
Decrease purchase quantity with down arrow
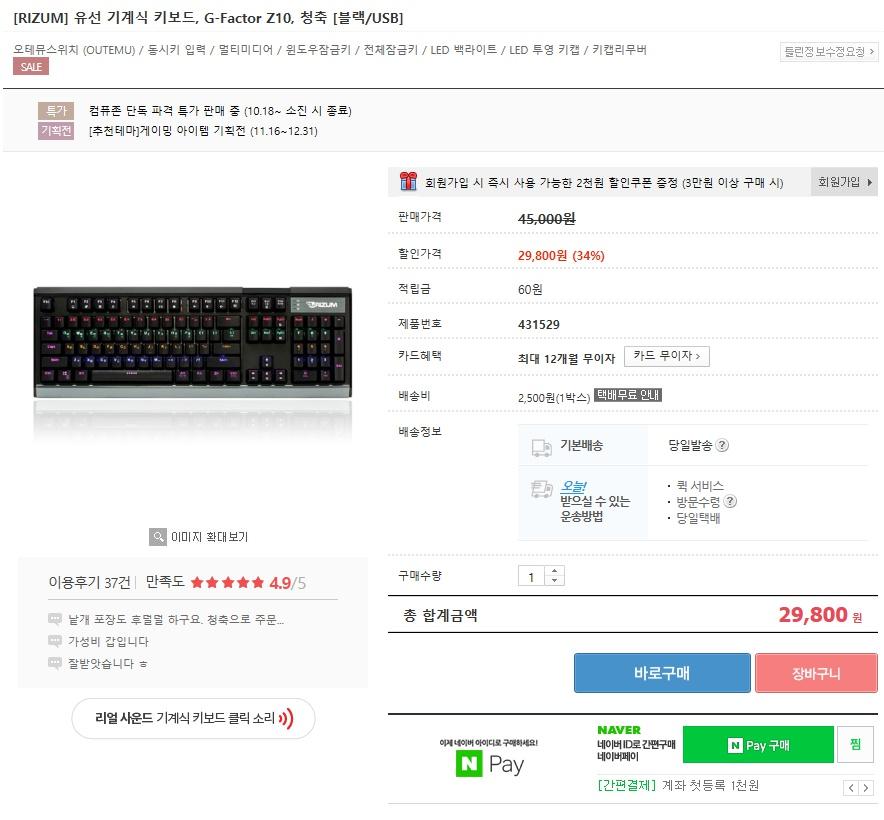tap(554, 580)
